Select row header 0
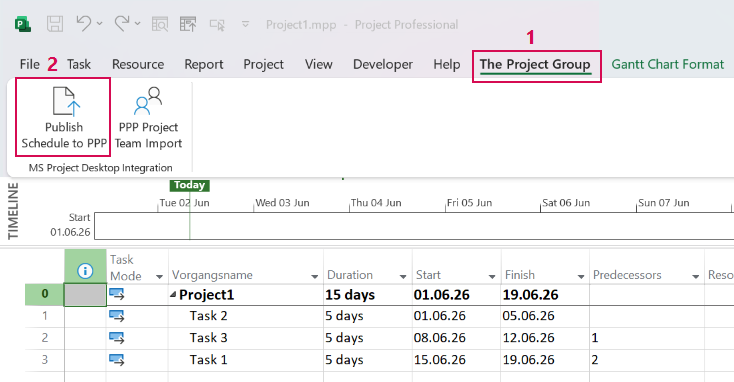Image resolution: width=734 pixels, height=382 pixels. tap(44, 294)
